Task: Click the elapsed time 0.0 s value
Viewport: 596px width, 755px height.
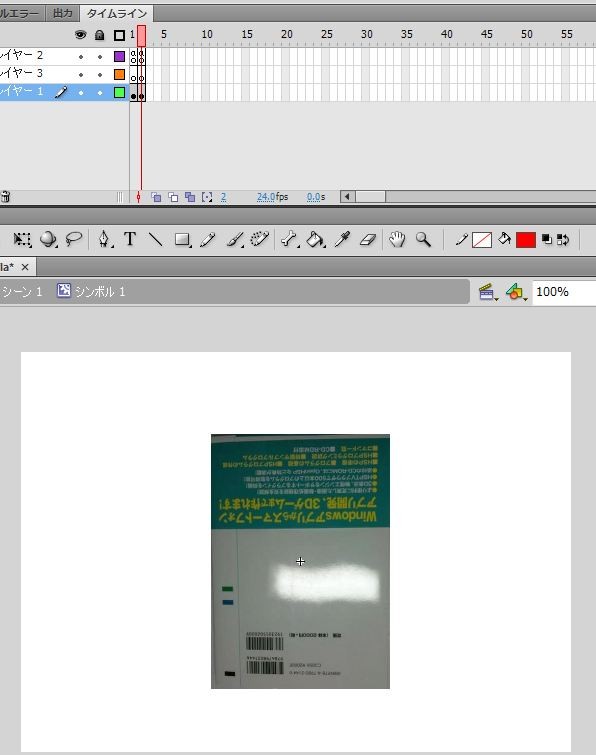Action: click(316, 197)
